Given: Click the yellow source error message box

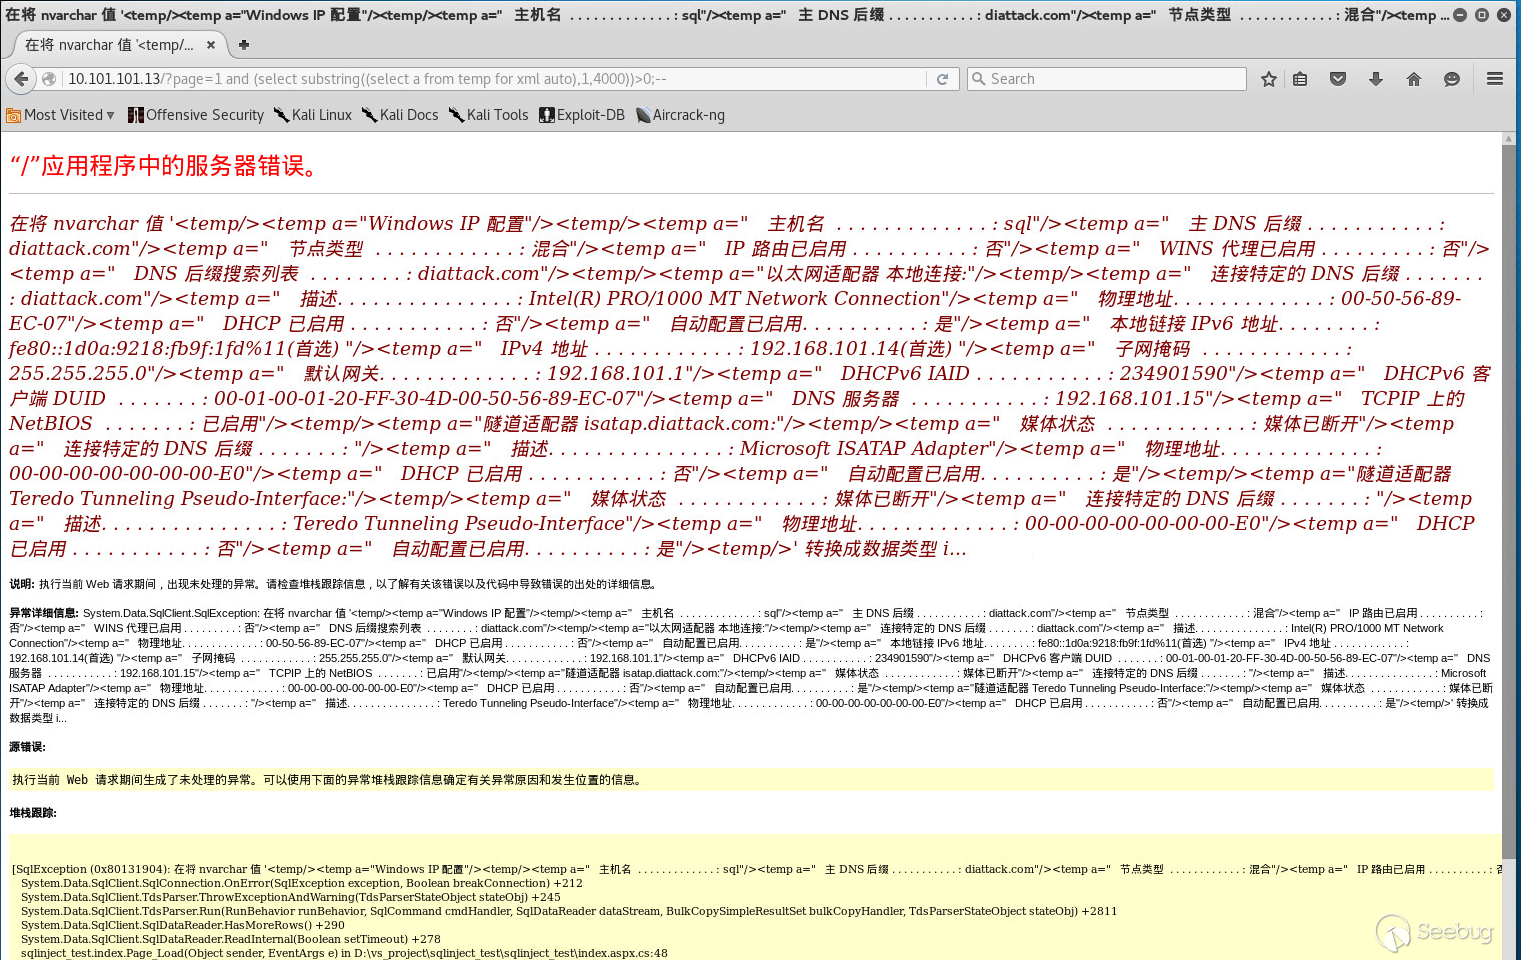Looking at the screenshot, I should (751, 780).
